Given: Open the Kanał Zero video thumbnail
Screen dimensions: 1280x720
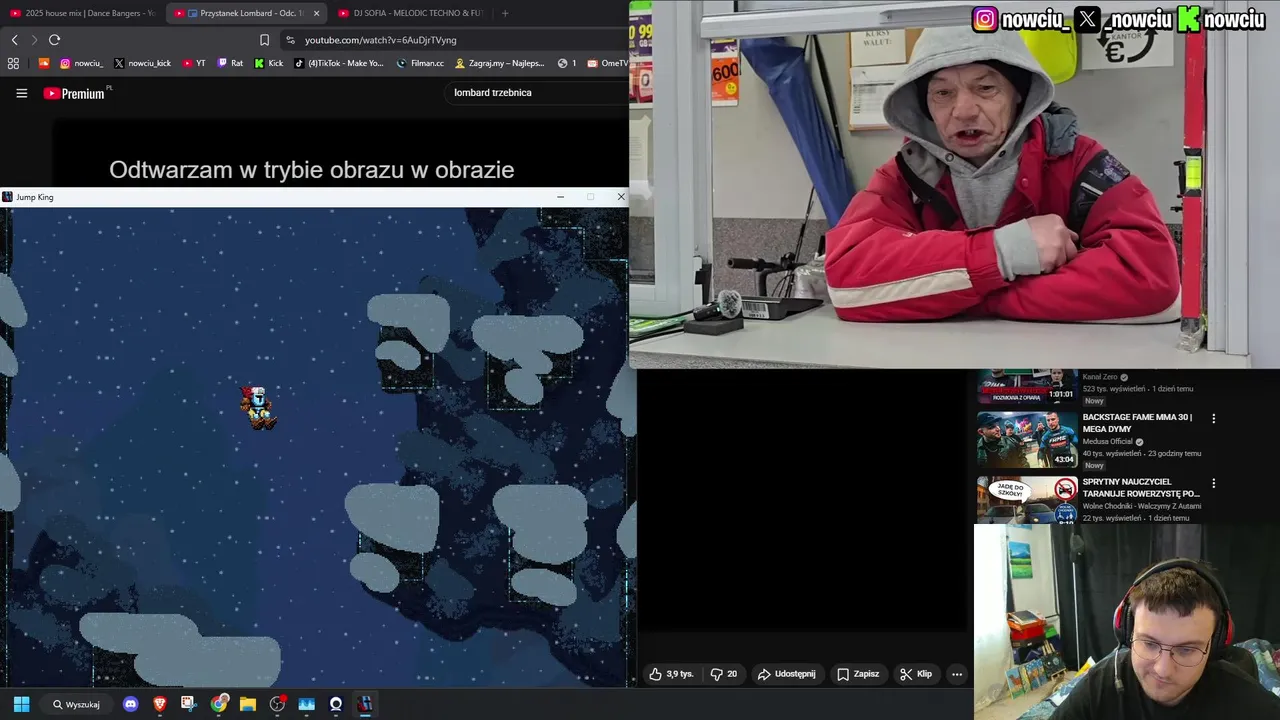Looking at the screenshot, I should (x=1027, y=387).
